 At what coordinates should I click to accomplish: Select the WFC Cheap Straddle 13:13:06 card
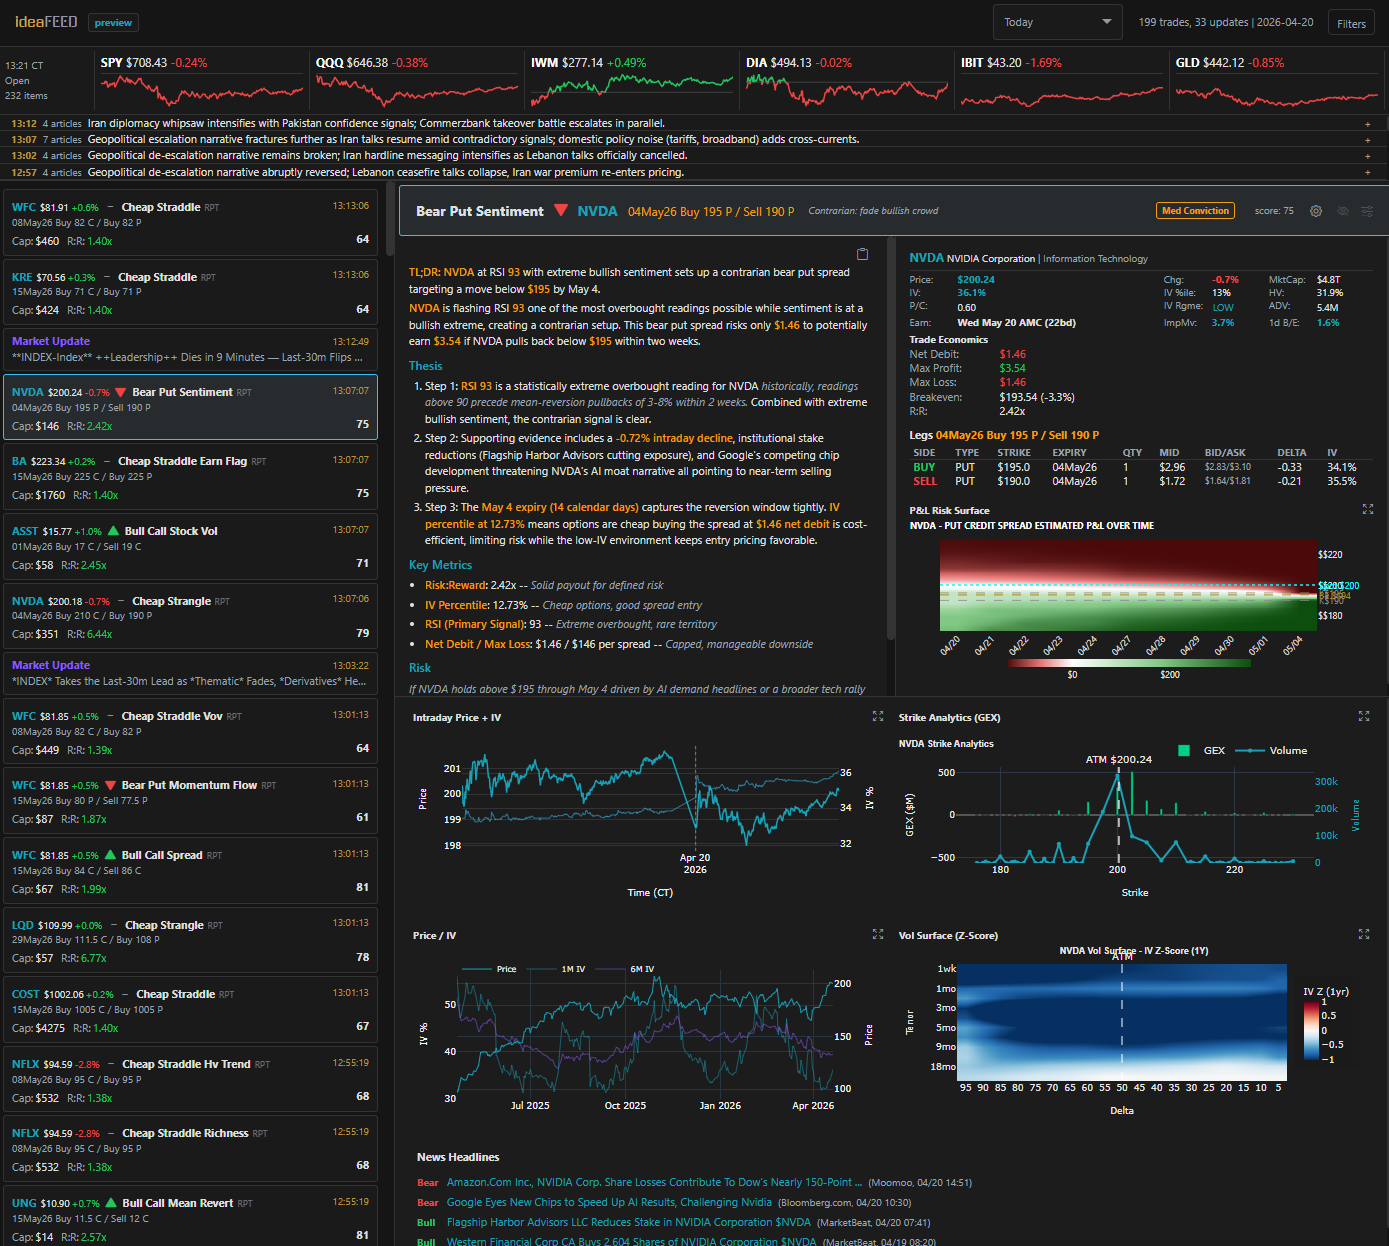[x=190, y=223]
